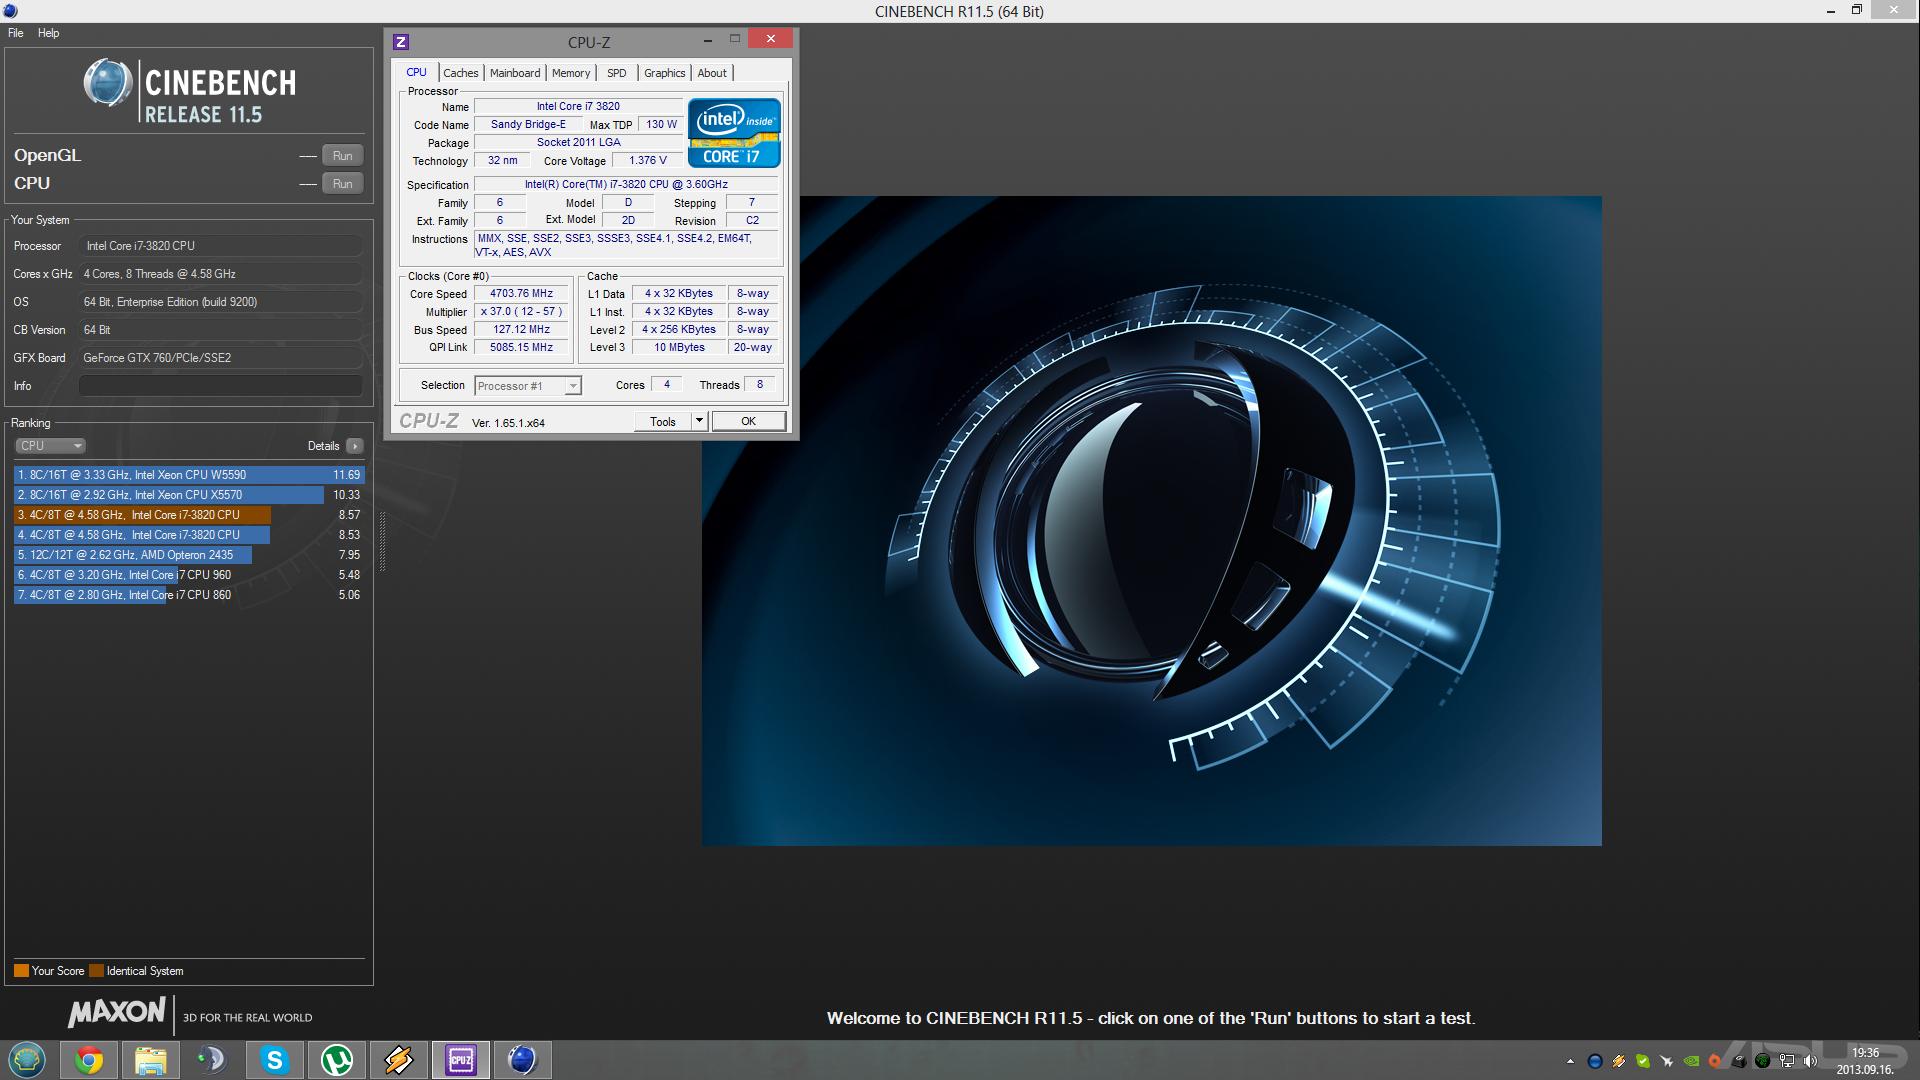The width and height of the screenshot is (1920, 1080).
Task: Open the Tools dropdown arrow in CPU-Z
Action: 700,421
